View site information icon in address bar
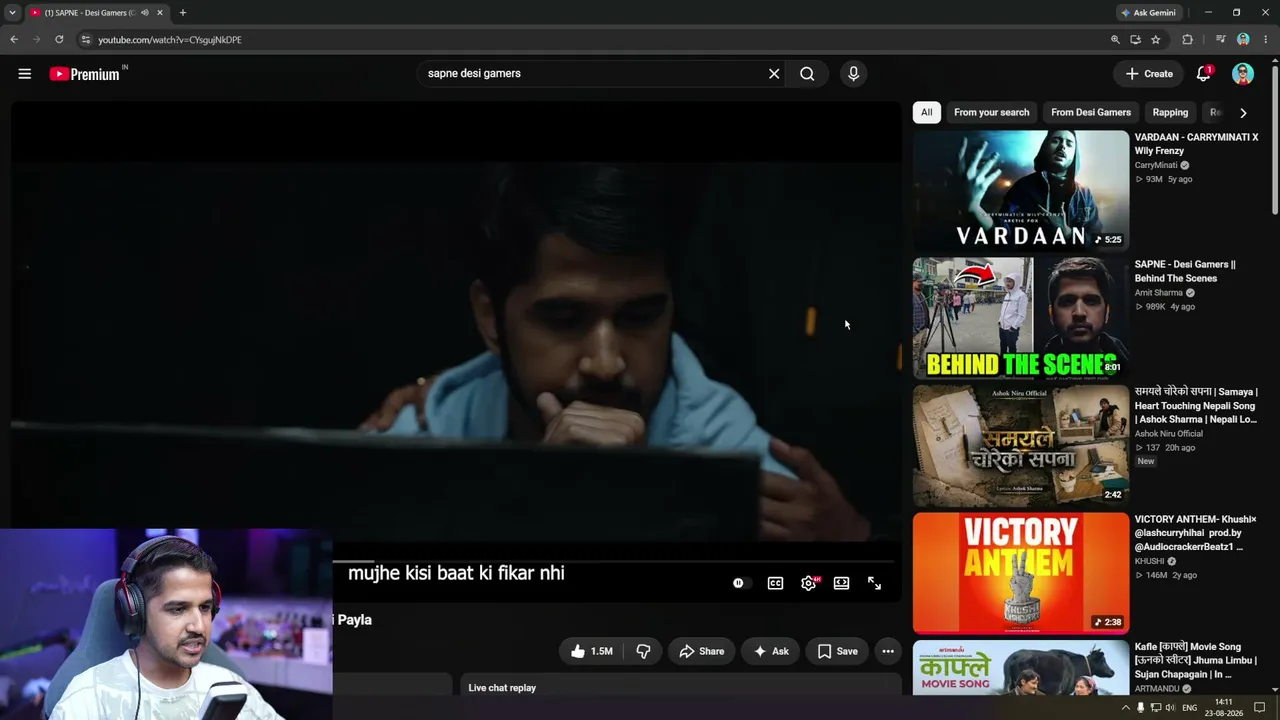The image size is (1280, 720). [x=86, y=40]
